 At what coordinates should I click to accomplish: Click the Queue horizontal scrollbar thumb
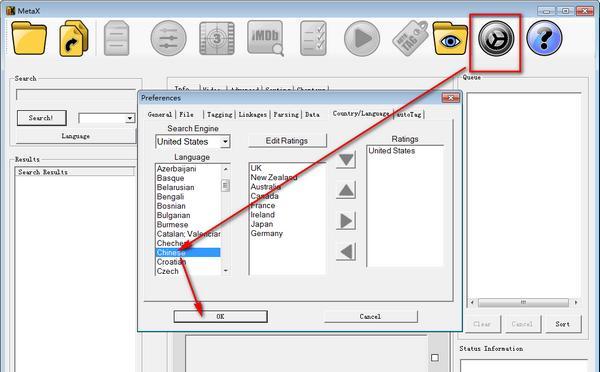(523, 302)
